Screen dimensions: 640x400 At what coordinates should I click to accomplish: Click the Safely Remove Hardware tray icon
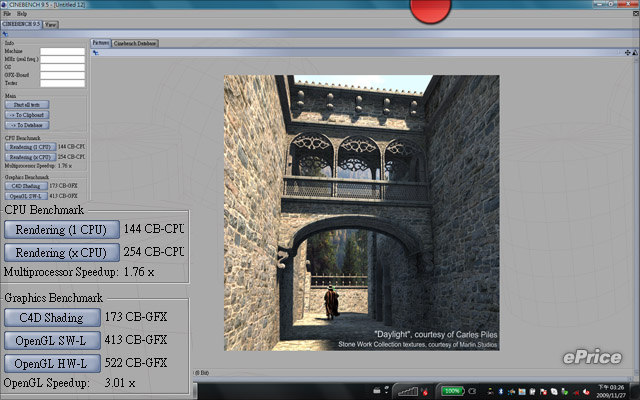[x=565, y=391]
